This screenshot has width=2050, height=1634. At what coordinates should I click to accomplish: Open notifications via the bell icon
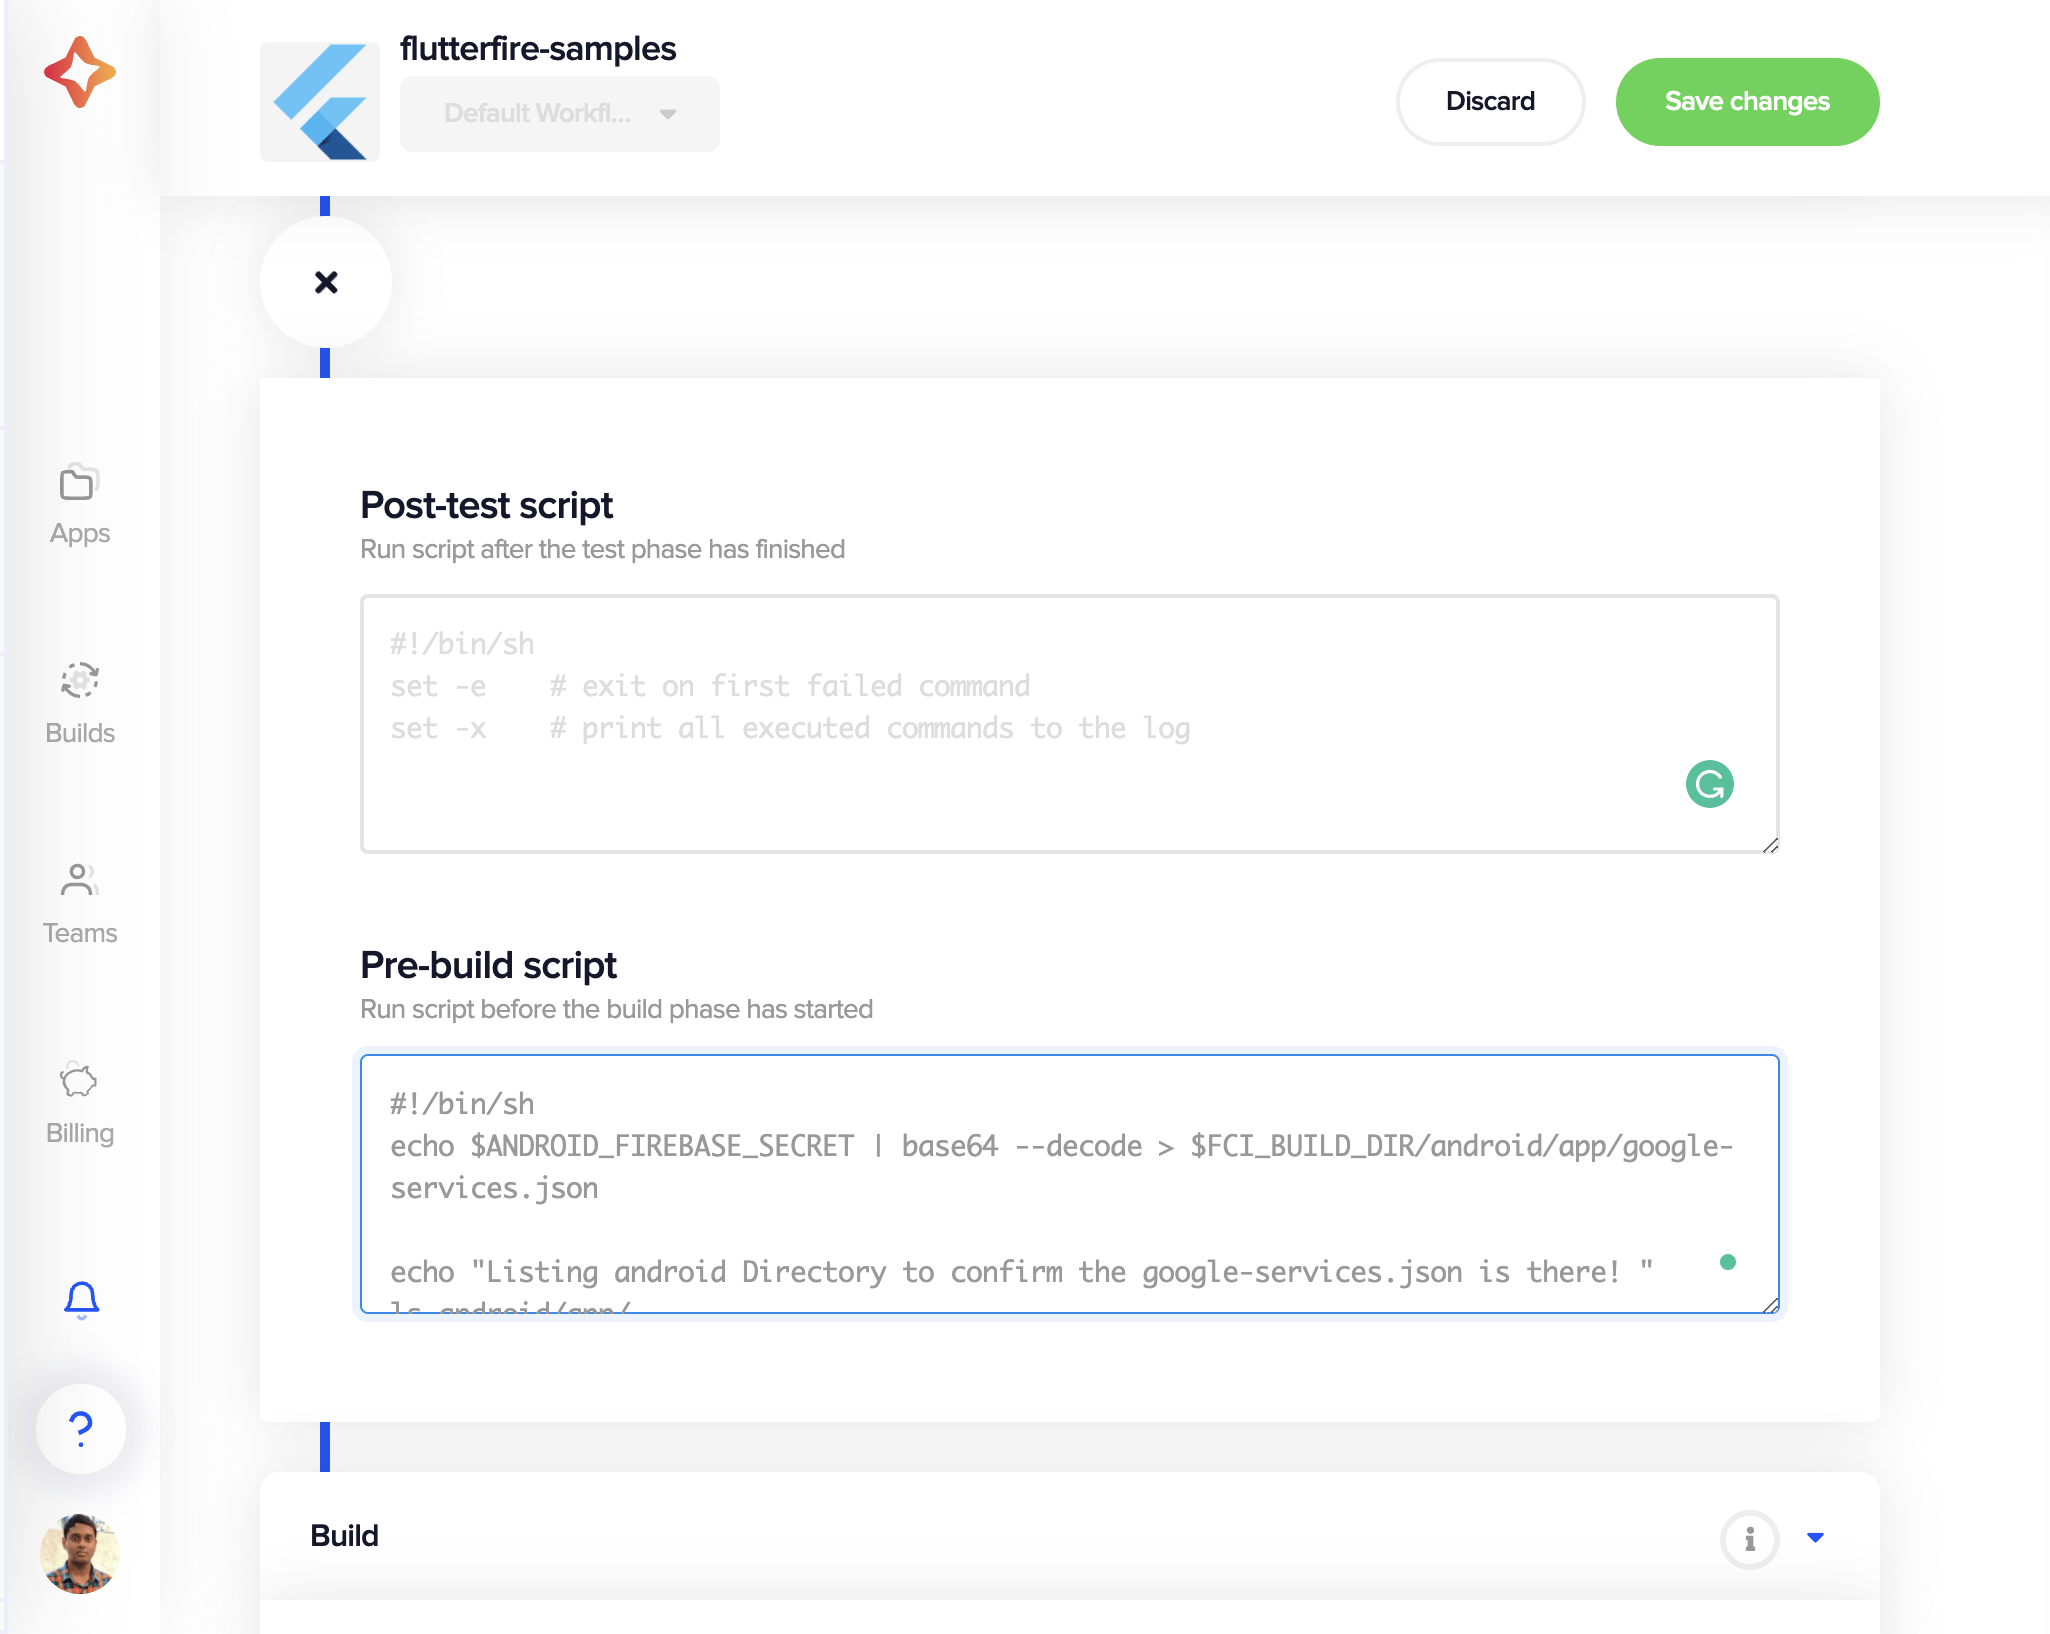pyautogui.click(x=80, y=1300)
